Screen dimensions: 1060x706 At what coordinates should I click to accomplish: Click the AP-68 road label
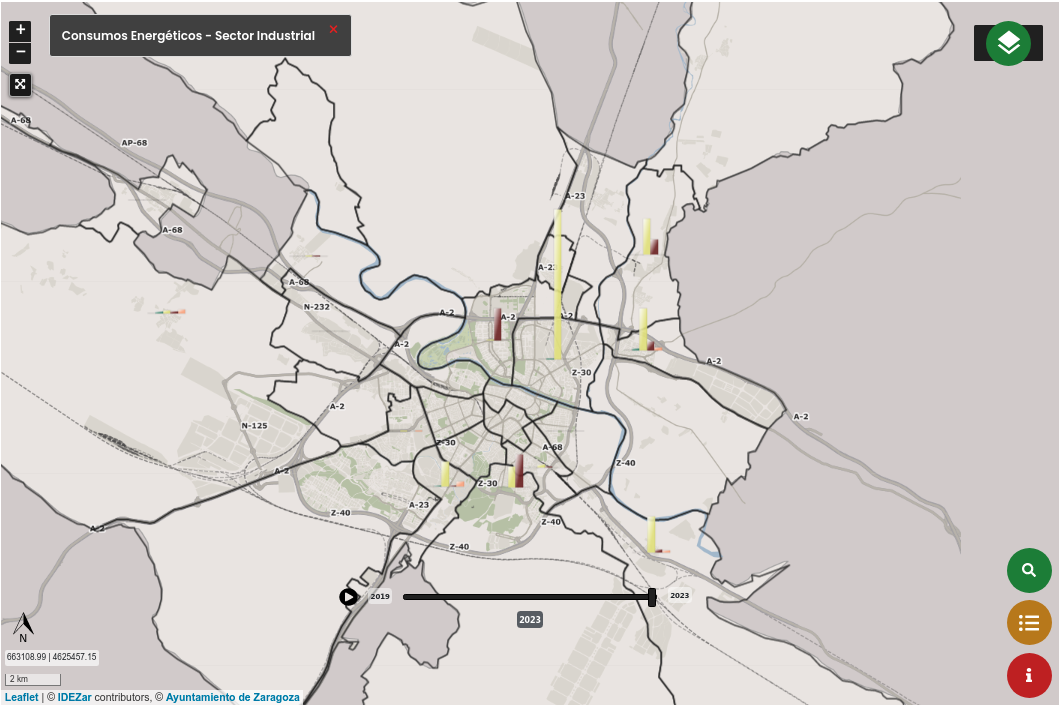click(x=134, y=143)
